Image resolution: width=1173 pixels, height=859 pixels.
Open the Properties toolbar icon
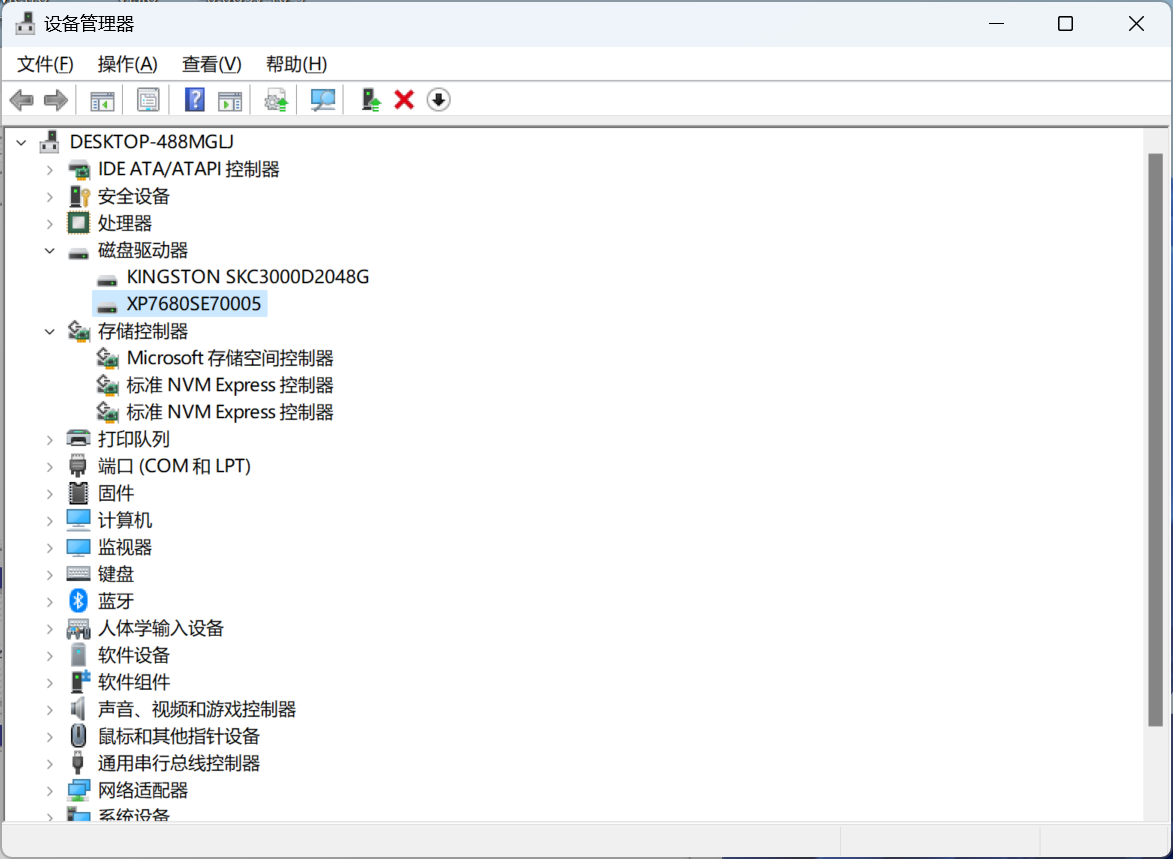tap(148, 100)
